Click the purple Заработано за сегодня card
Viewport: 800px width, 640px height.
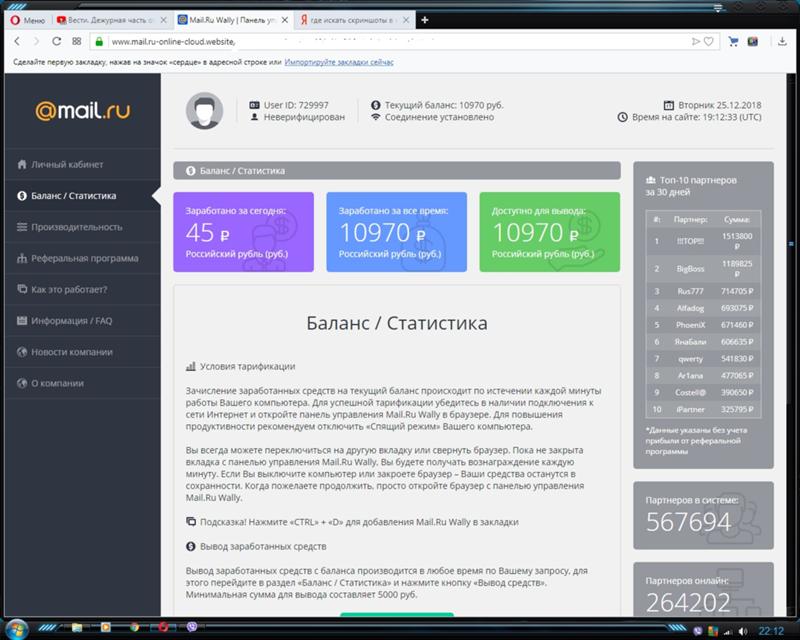243,232
